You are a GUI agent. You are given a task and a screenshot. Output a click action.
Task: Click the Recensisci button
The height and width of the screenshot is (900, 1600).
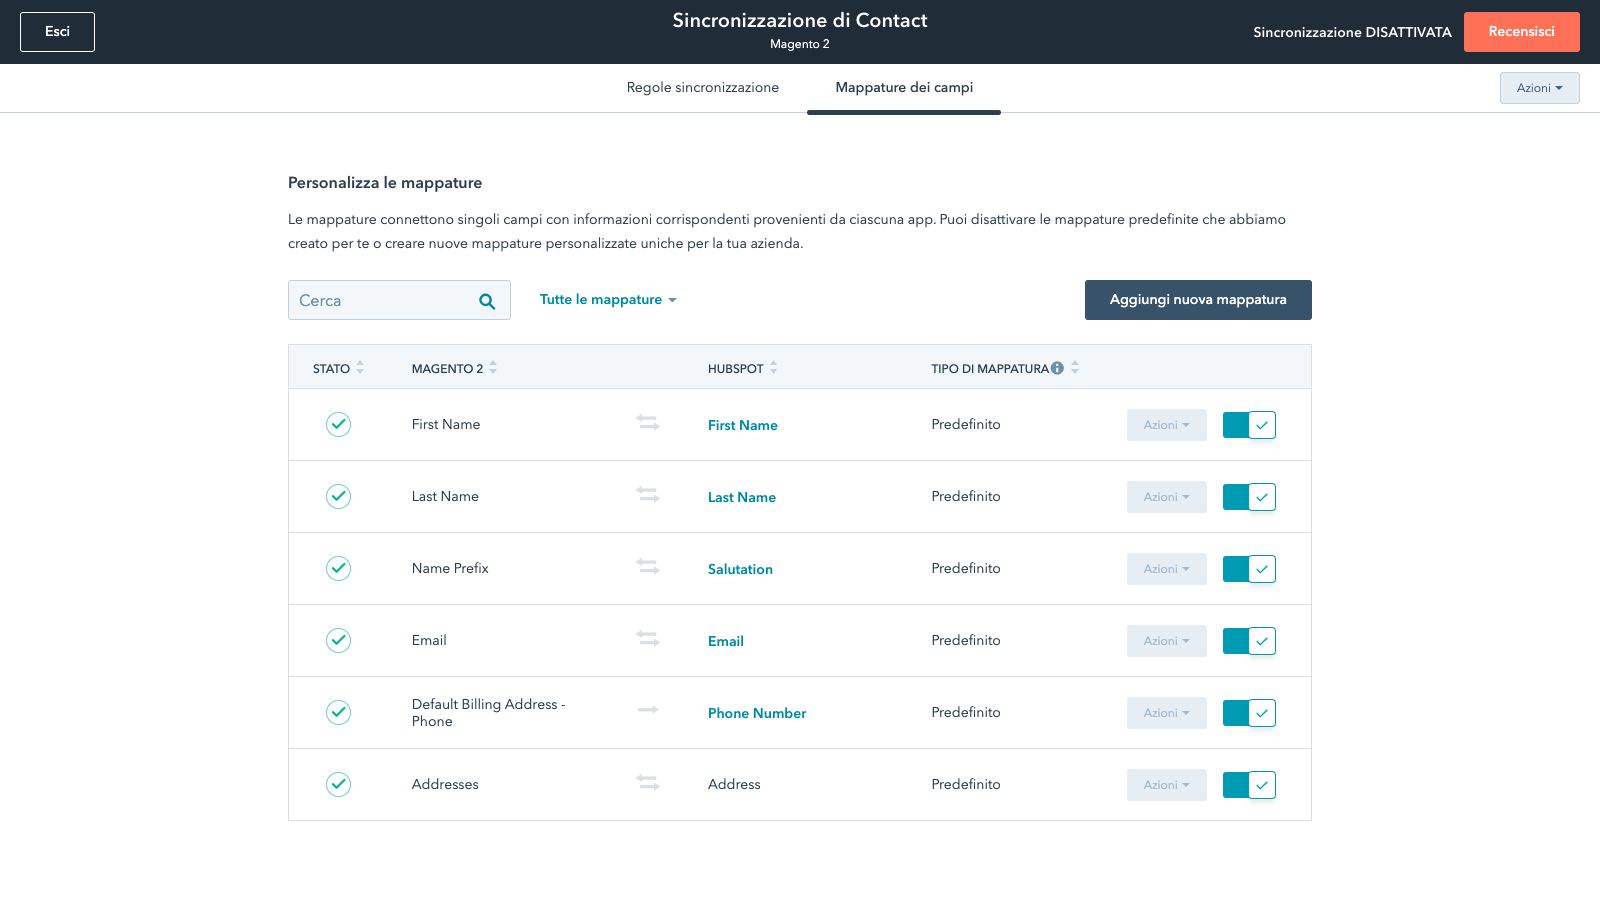[1521, 32]
